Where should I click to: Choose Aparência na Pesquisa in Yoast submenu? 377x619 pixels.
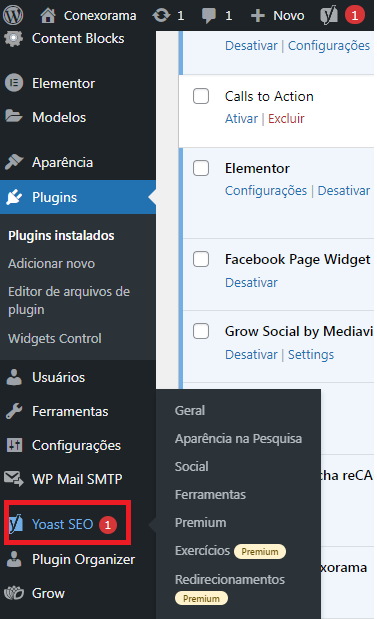click(238, 438)
